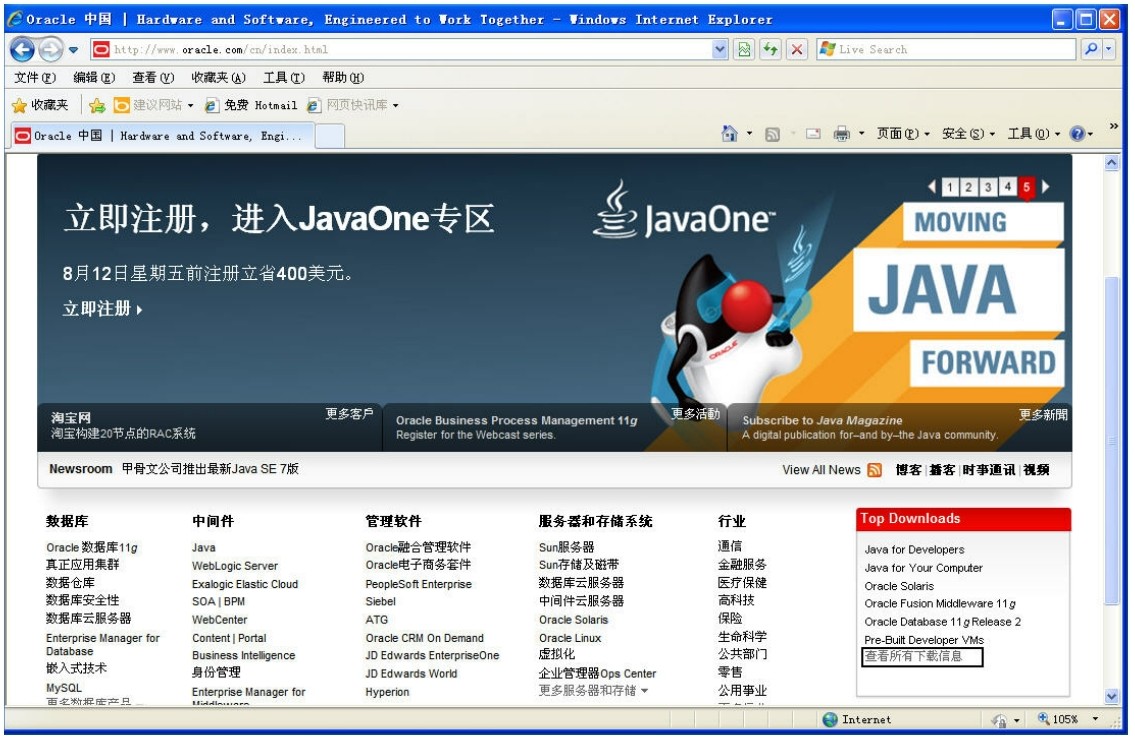The width and height of the screenshot is (1135, 739).
Task: Open the 查看(V) menu
Action: click(x=153, y=77)
